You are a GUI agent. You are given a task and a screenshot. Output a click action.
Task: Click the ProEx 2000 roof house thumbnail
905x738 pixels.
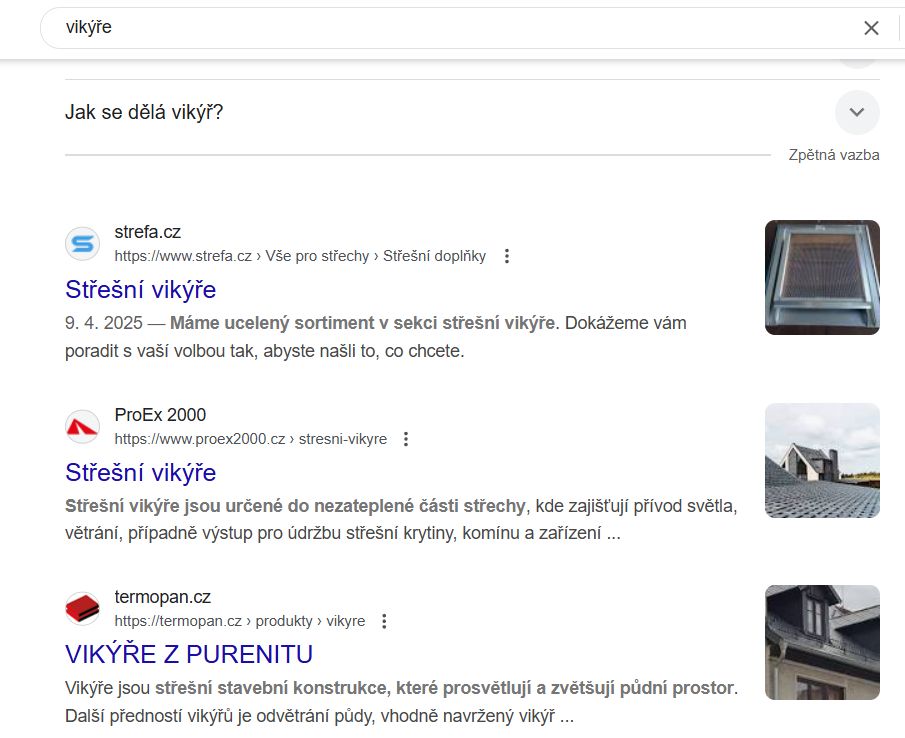click(x=822, y=460)
